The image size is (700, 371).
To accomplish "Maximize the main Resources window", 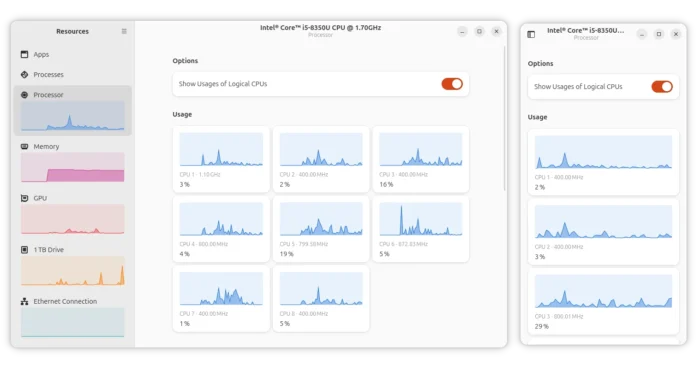I will [479, 31].
